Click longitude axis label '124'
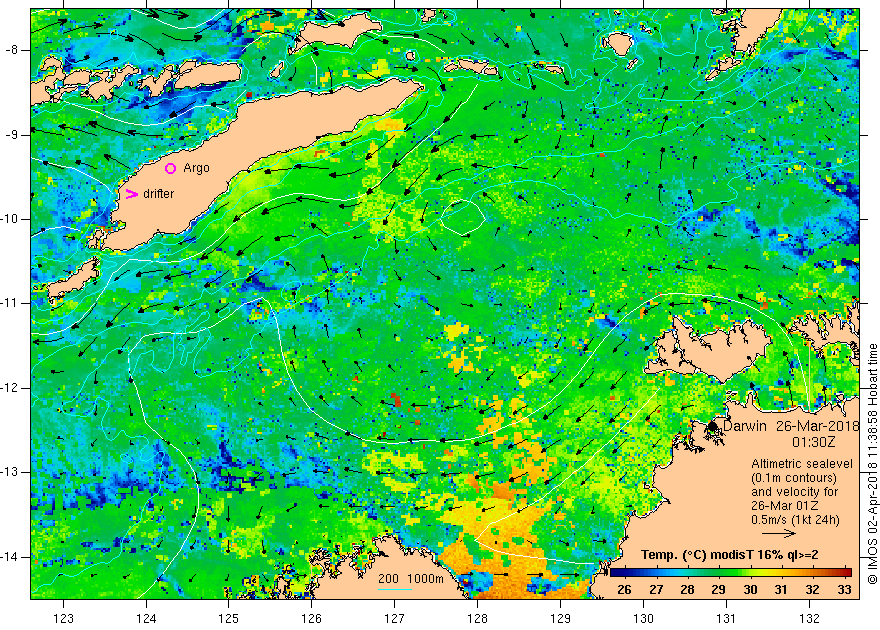This screenshot has width=880, height=630. click(x=146, y=618)
